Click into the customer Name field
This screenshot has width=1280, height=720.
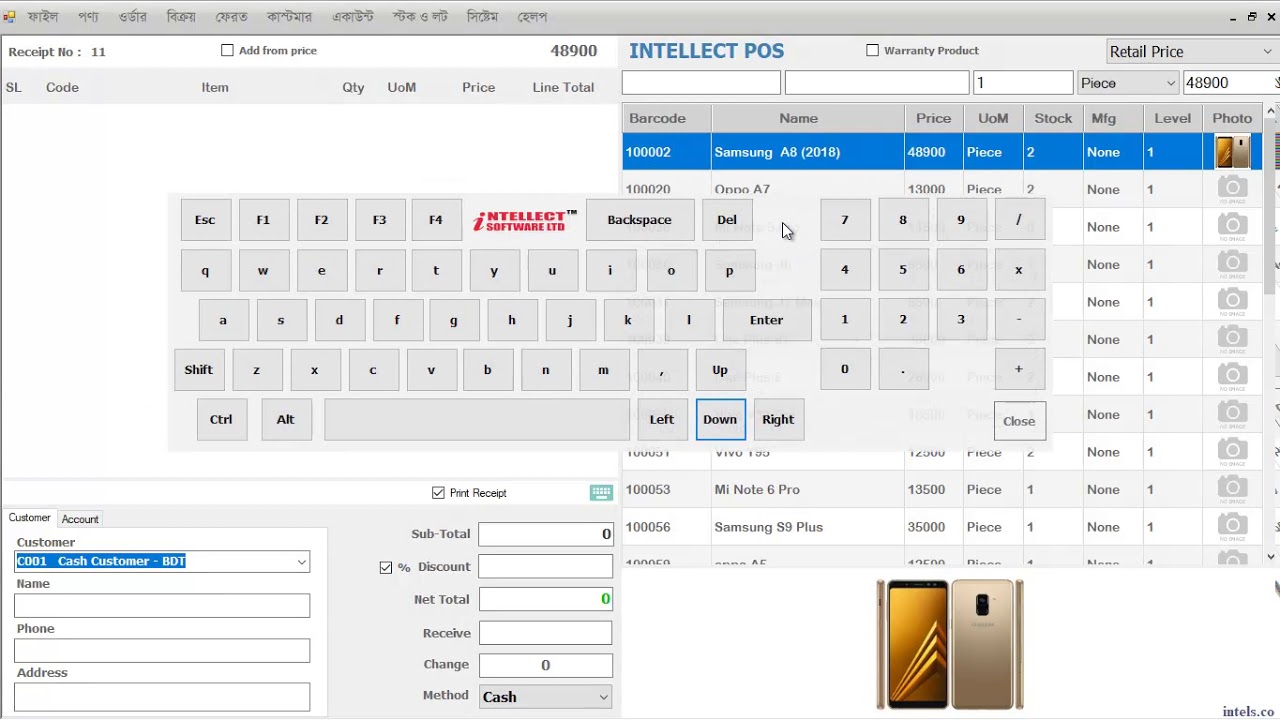[162, 605]
